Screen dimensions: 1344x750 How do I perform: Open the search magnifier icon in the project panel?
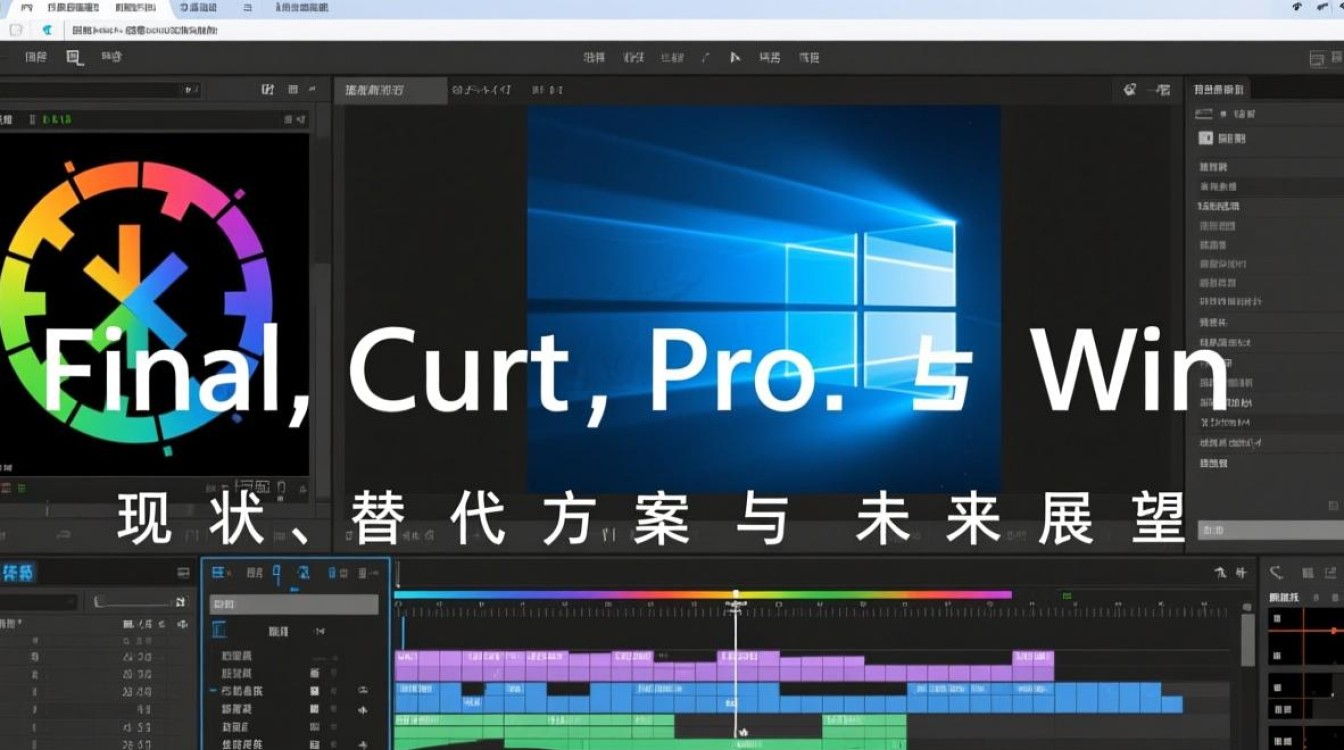click(x=188, y=90)
